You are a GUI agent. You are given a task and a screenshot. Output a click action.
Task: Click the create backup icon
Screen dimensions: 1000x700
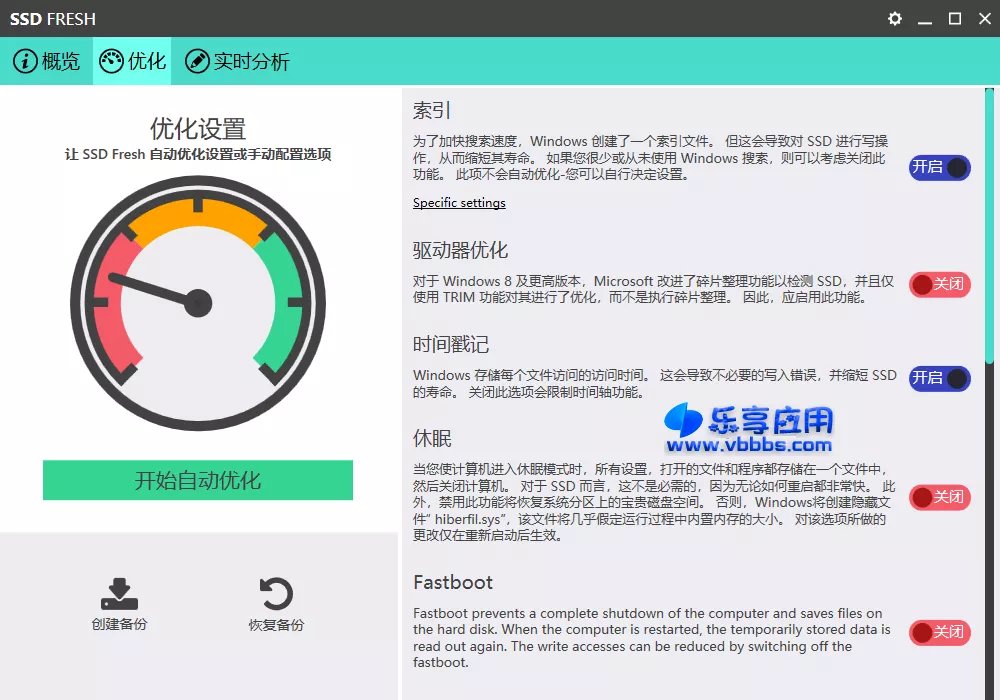click(x=119, y=593)
